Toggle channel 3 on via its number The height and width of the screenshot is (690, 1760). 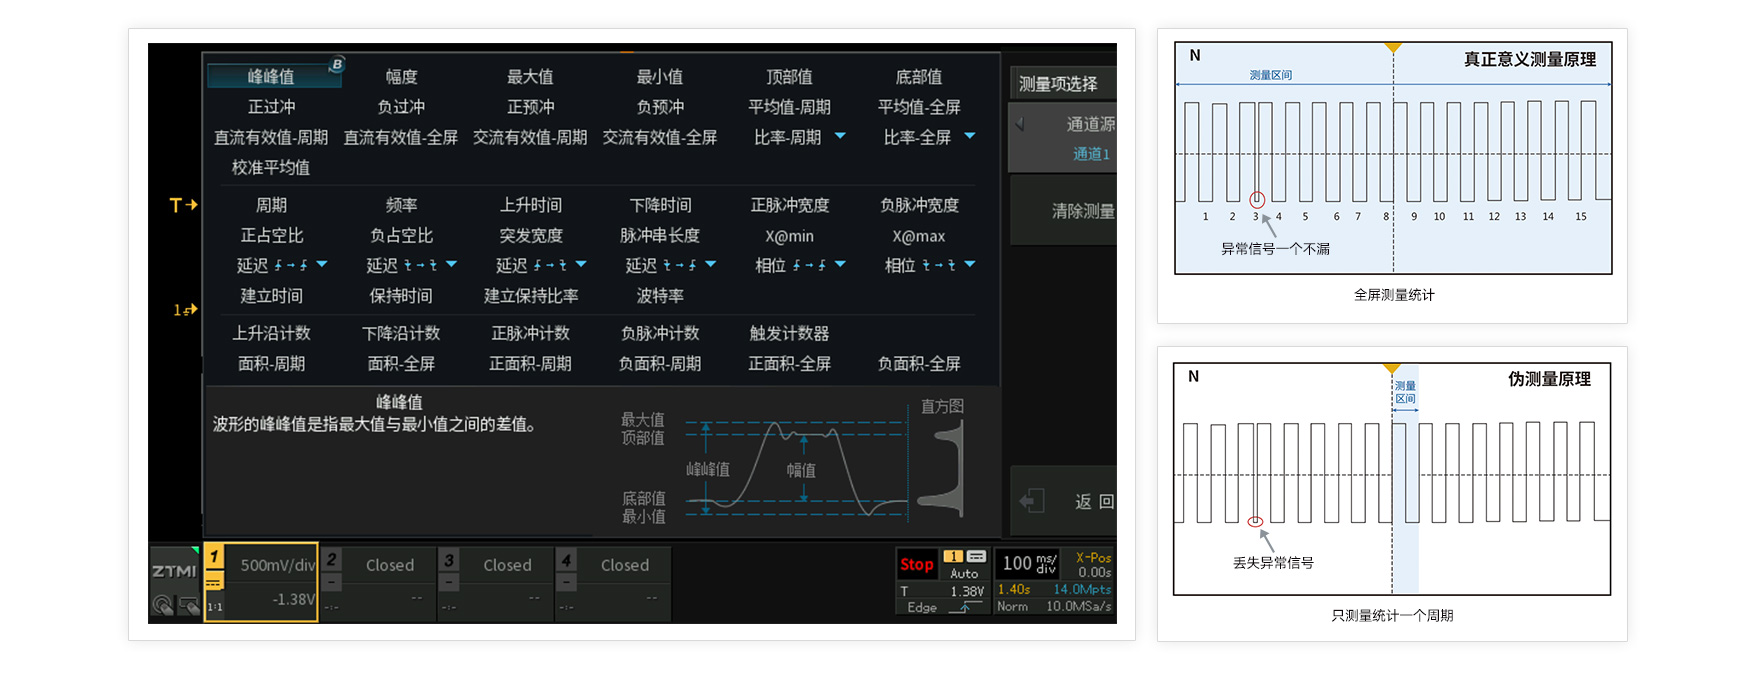pos(449,560)
